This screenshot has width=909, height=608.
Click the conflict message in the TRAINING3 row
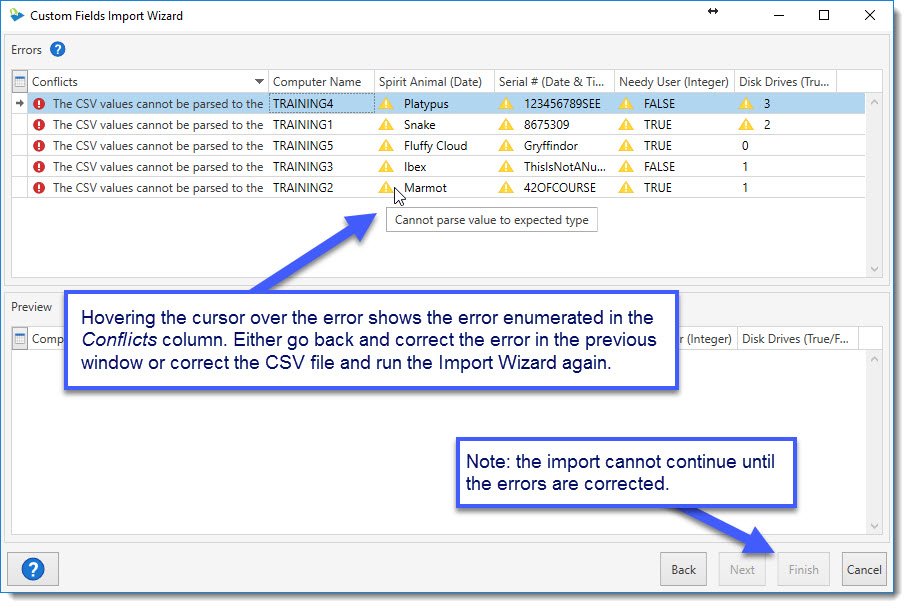(158, 167)
